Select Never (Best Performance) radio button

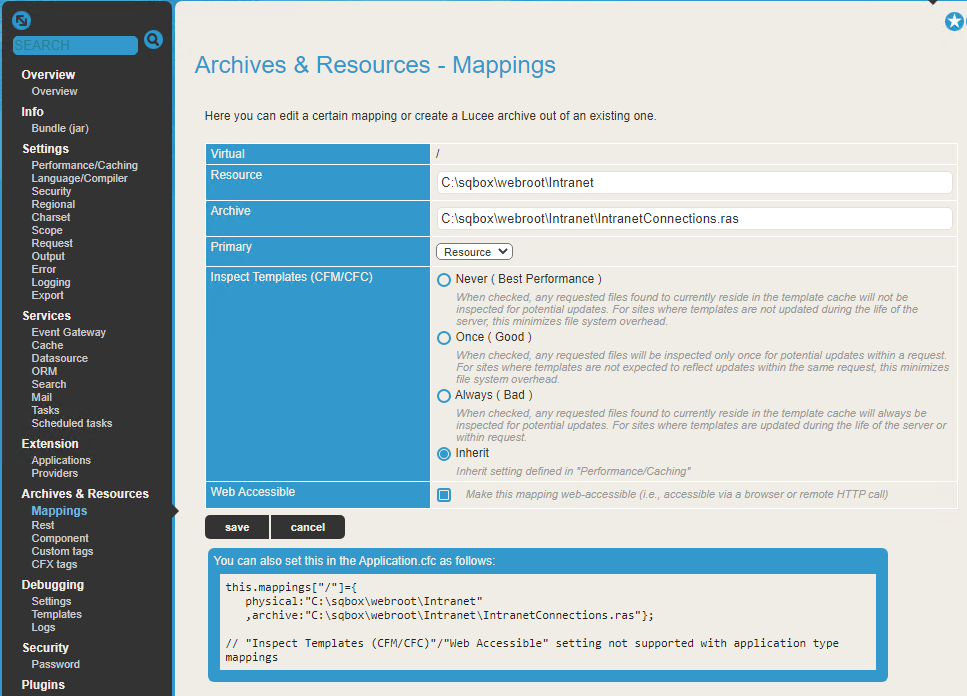click(x=443, y=280)
